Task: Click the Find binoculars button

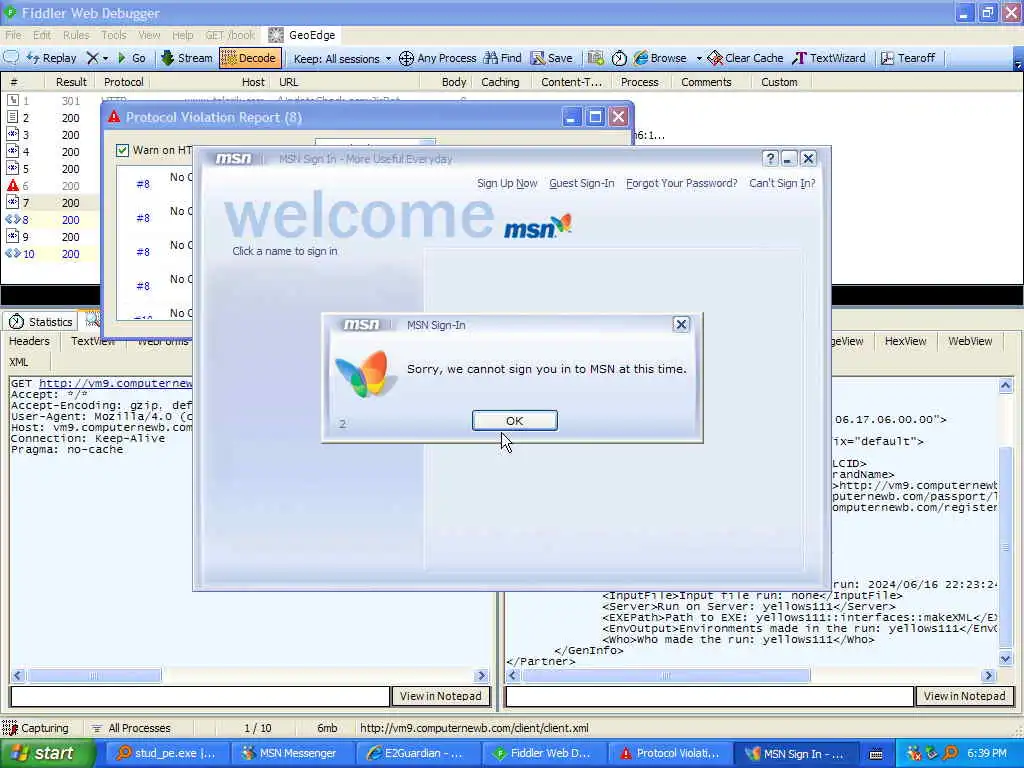Action: tap(502, 58)
